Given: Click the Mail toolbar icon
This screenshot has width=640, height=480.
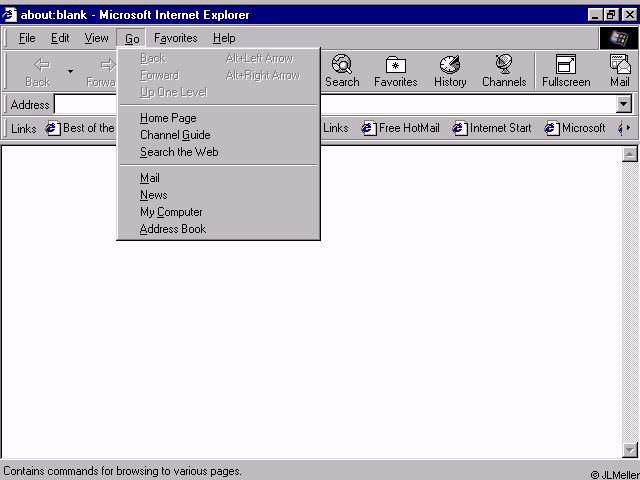Looking at the screenshot, I should [619, 71].
